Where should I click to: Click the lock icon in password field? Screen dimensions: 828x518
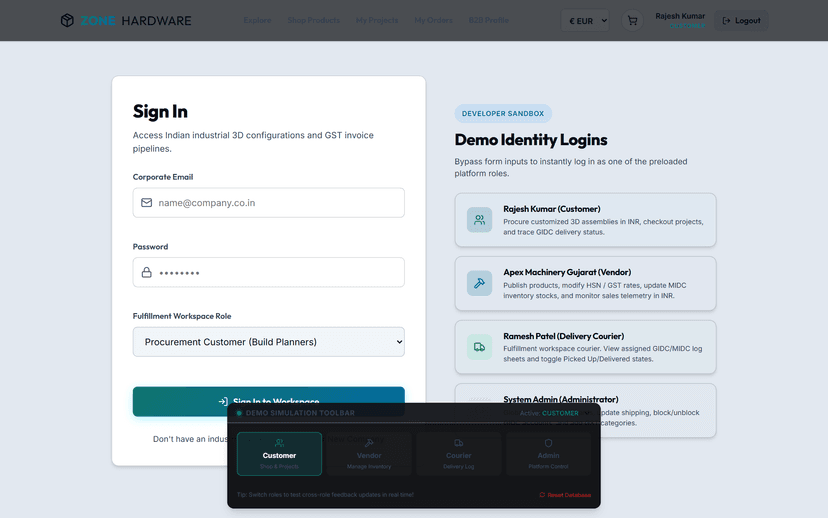click(146, 272)
